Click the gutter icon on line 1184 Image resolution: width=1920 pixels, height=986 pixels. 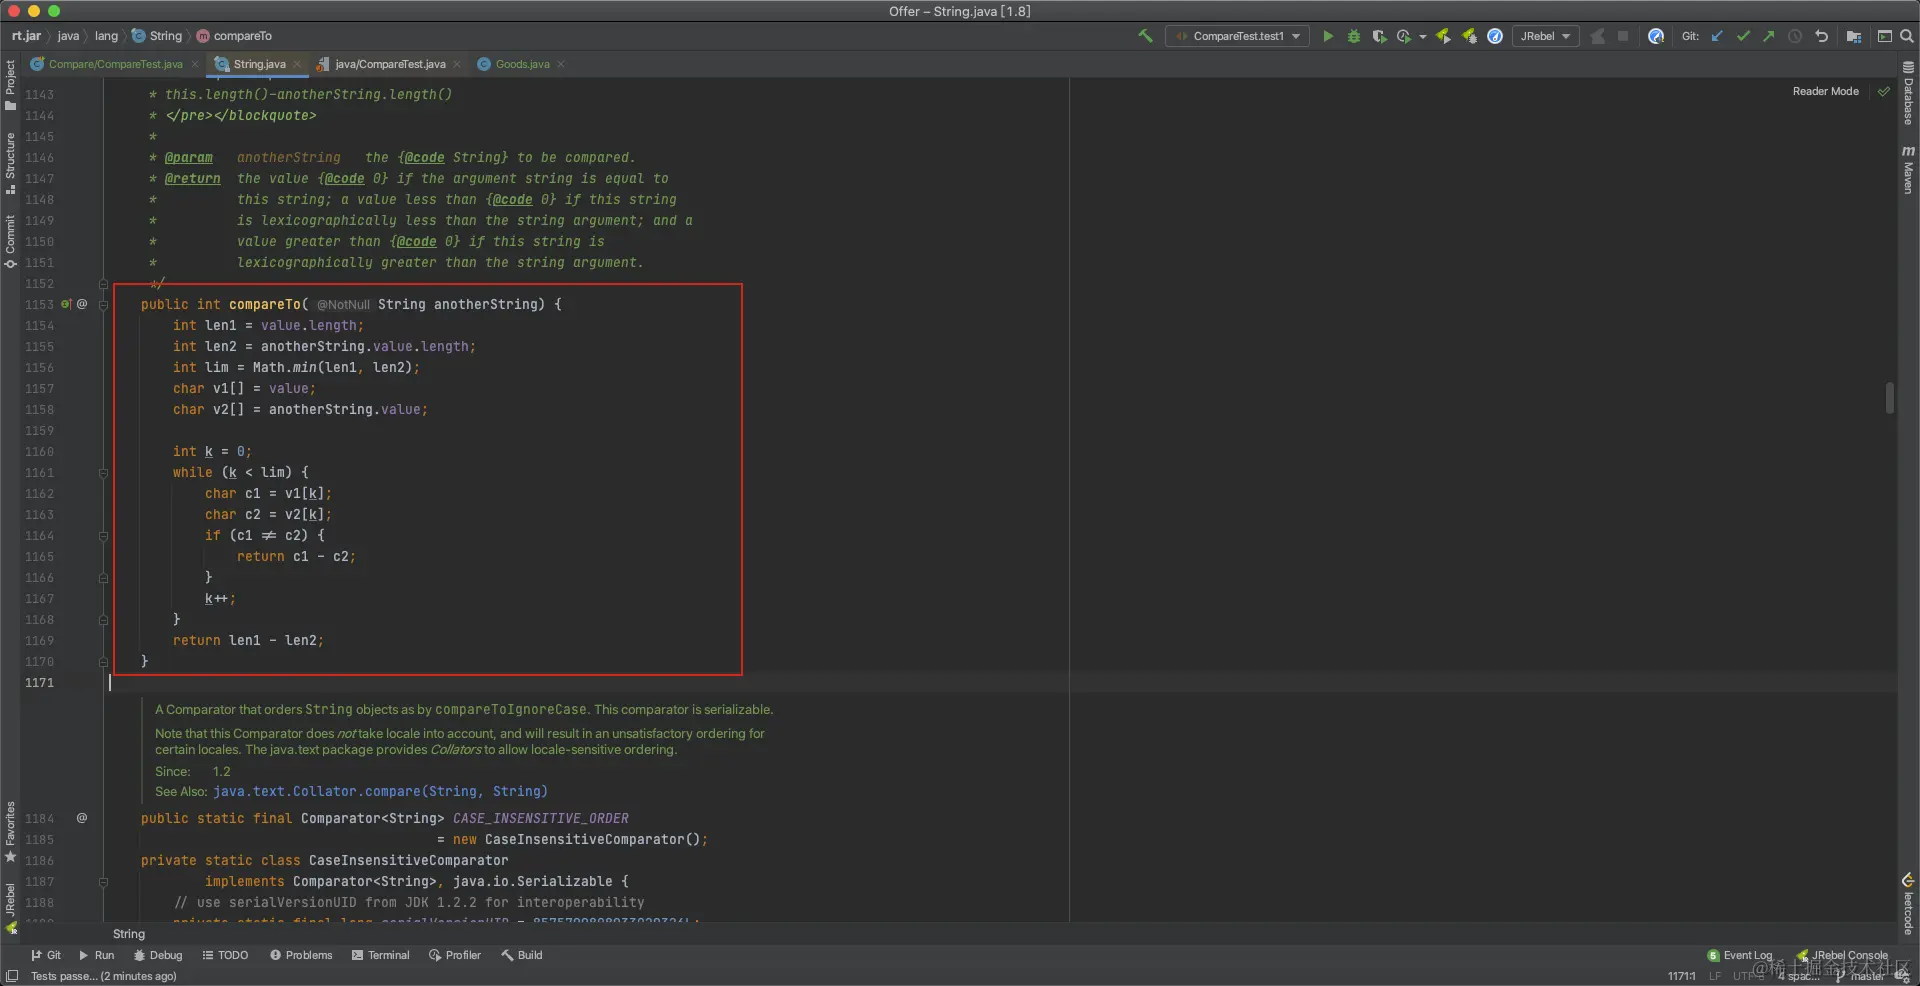pyautogui.click(x=82, y=818)
